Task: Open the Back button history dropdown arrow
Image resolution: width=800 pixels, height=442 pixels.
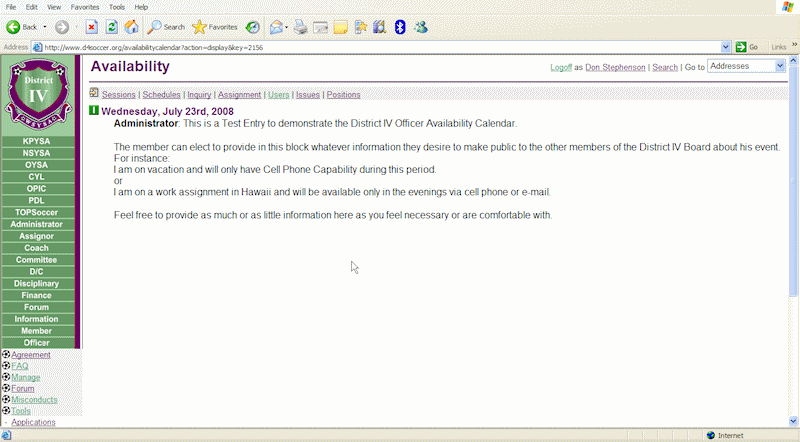Action: click(x=44, y=27)
